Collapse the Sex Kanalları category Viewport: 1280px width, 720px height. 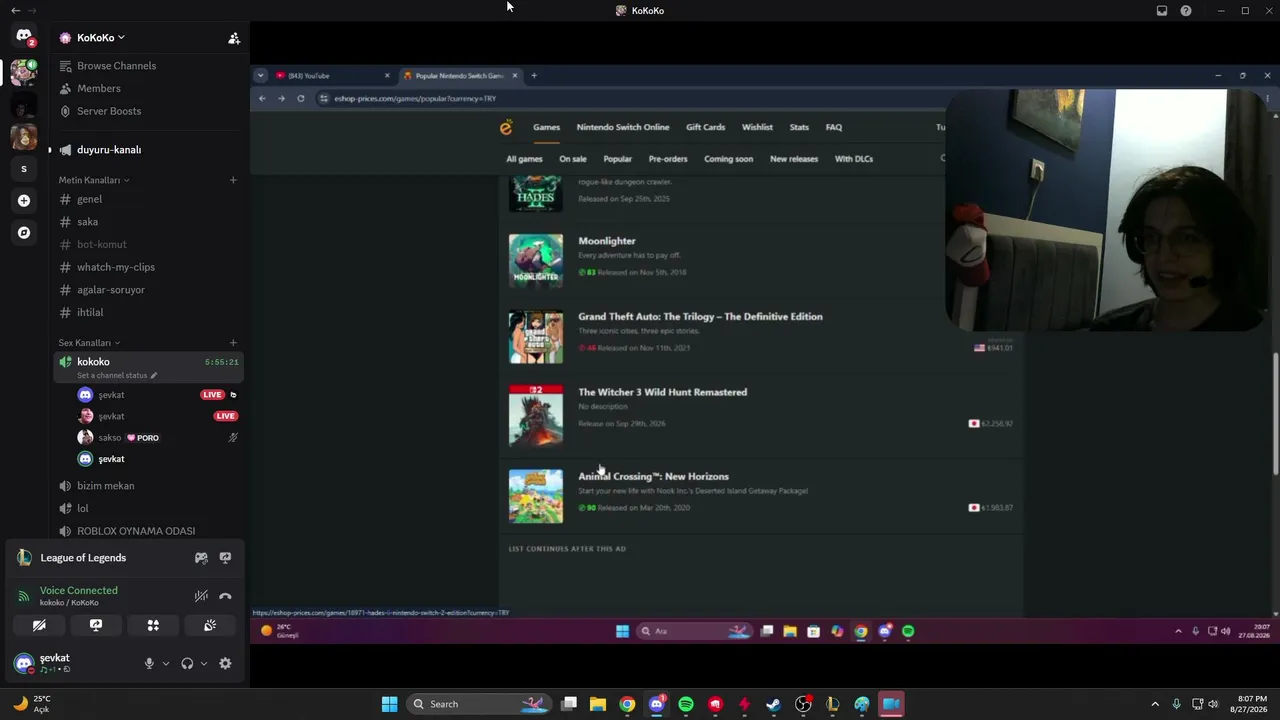point(89,343)
